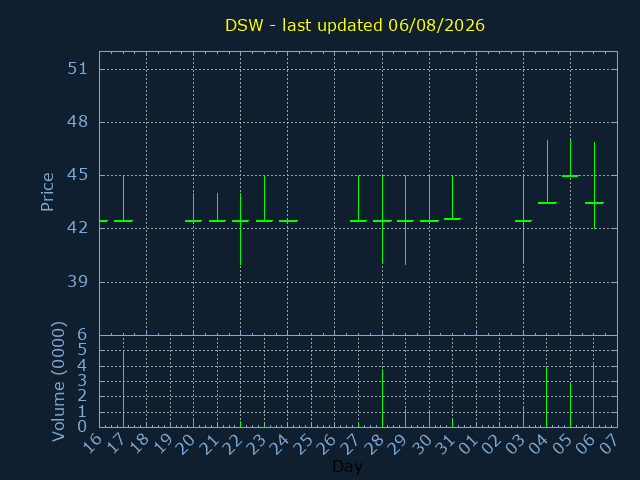640x480 pixels.
Task: Click the day 22 price bar
Action: [240, 229]
